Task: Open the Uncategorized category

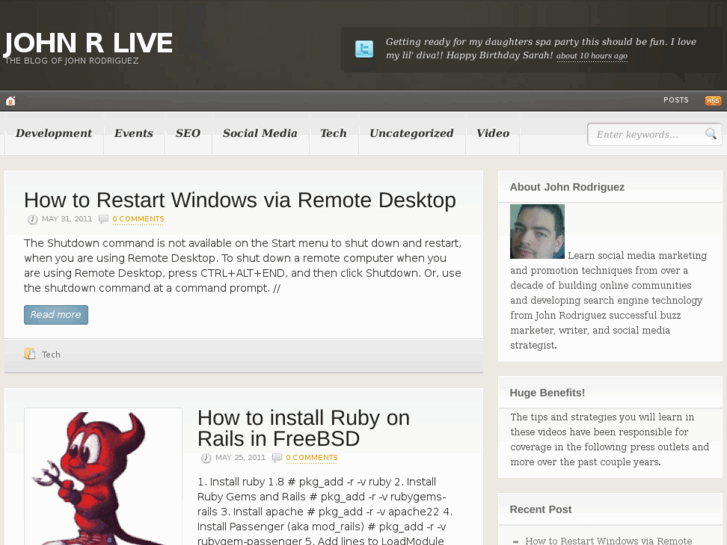Action: tap(411, 134)
